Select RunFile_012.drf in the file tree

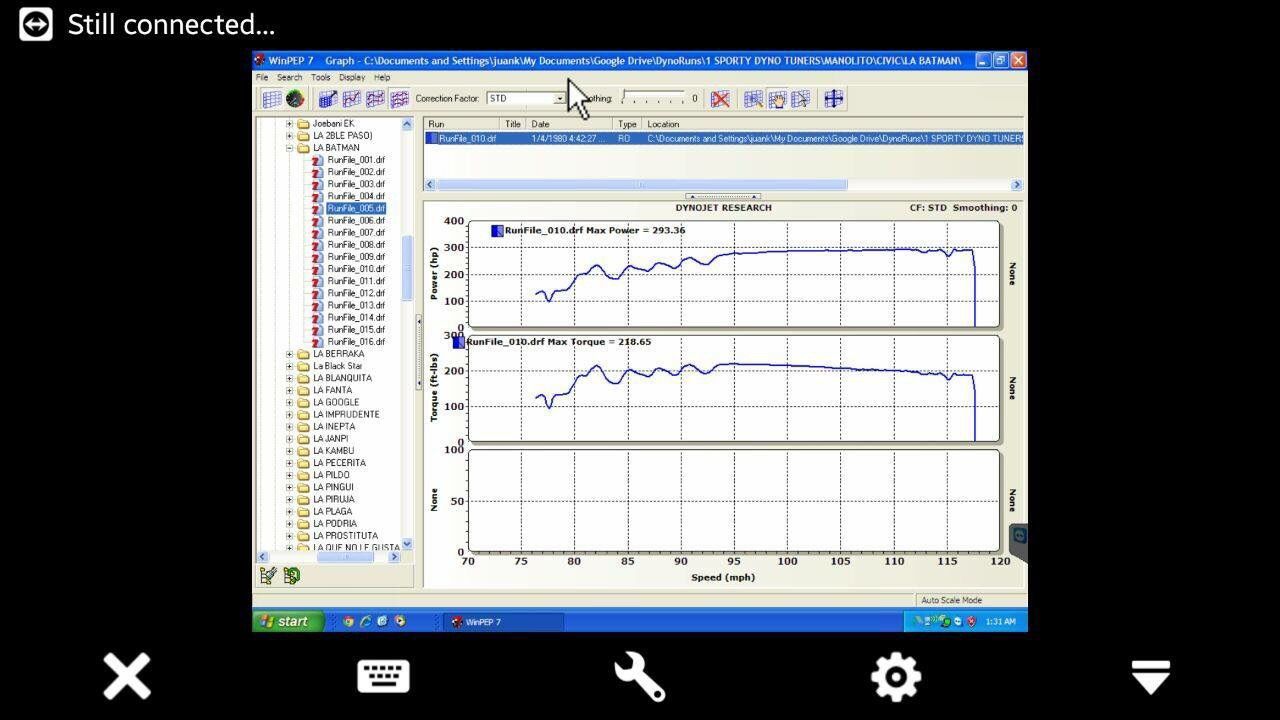tap(355, 293)
